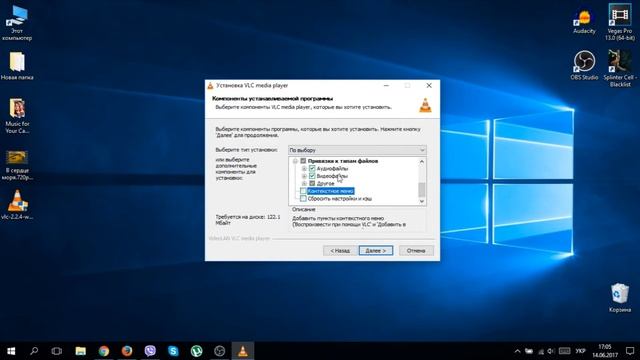Click the components list scrollbar thumb
The height and width of the screenshot is (360, 640).
pyautogui.click(x=422, y=189)
